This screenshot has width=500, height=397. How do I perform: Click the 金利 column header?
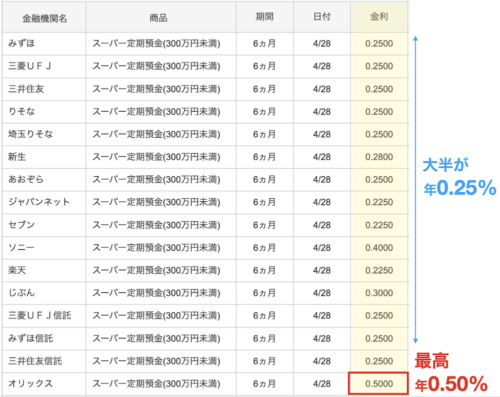379,17
